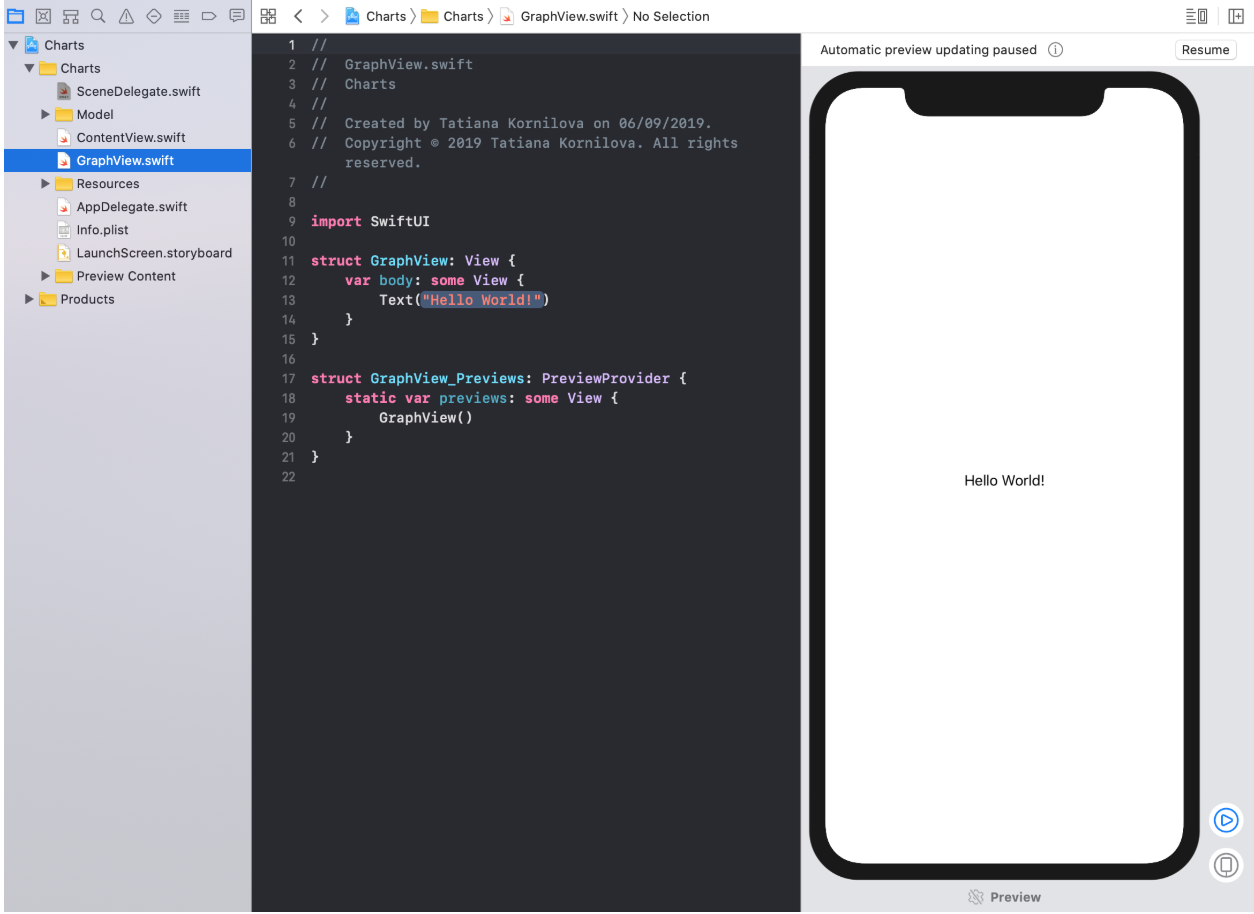Start the live preview play button
1254x914 pixels.
coord(1226,820)
